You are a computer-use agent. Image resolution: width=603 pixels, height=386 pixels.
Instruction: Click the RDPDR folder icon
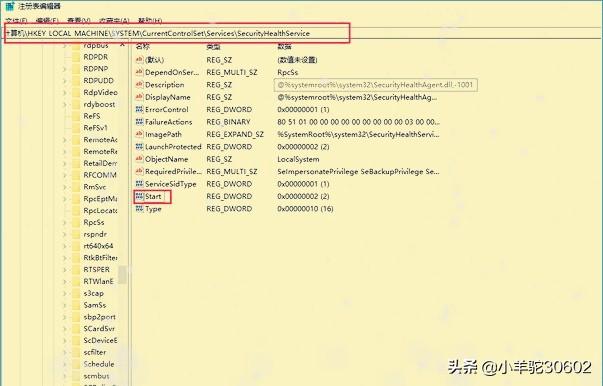[x=76, y=57]
